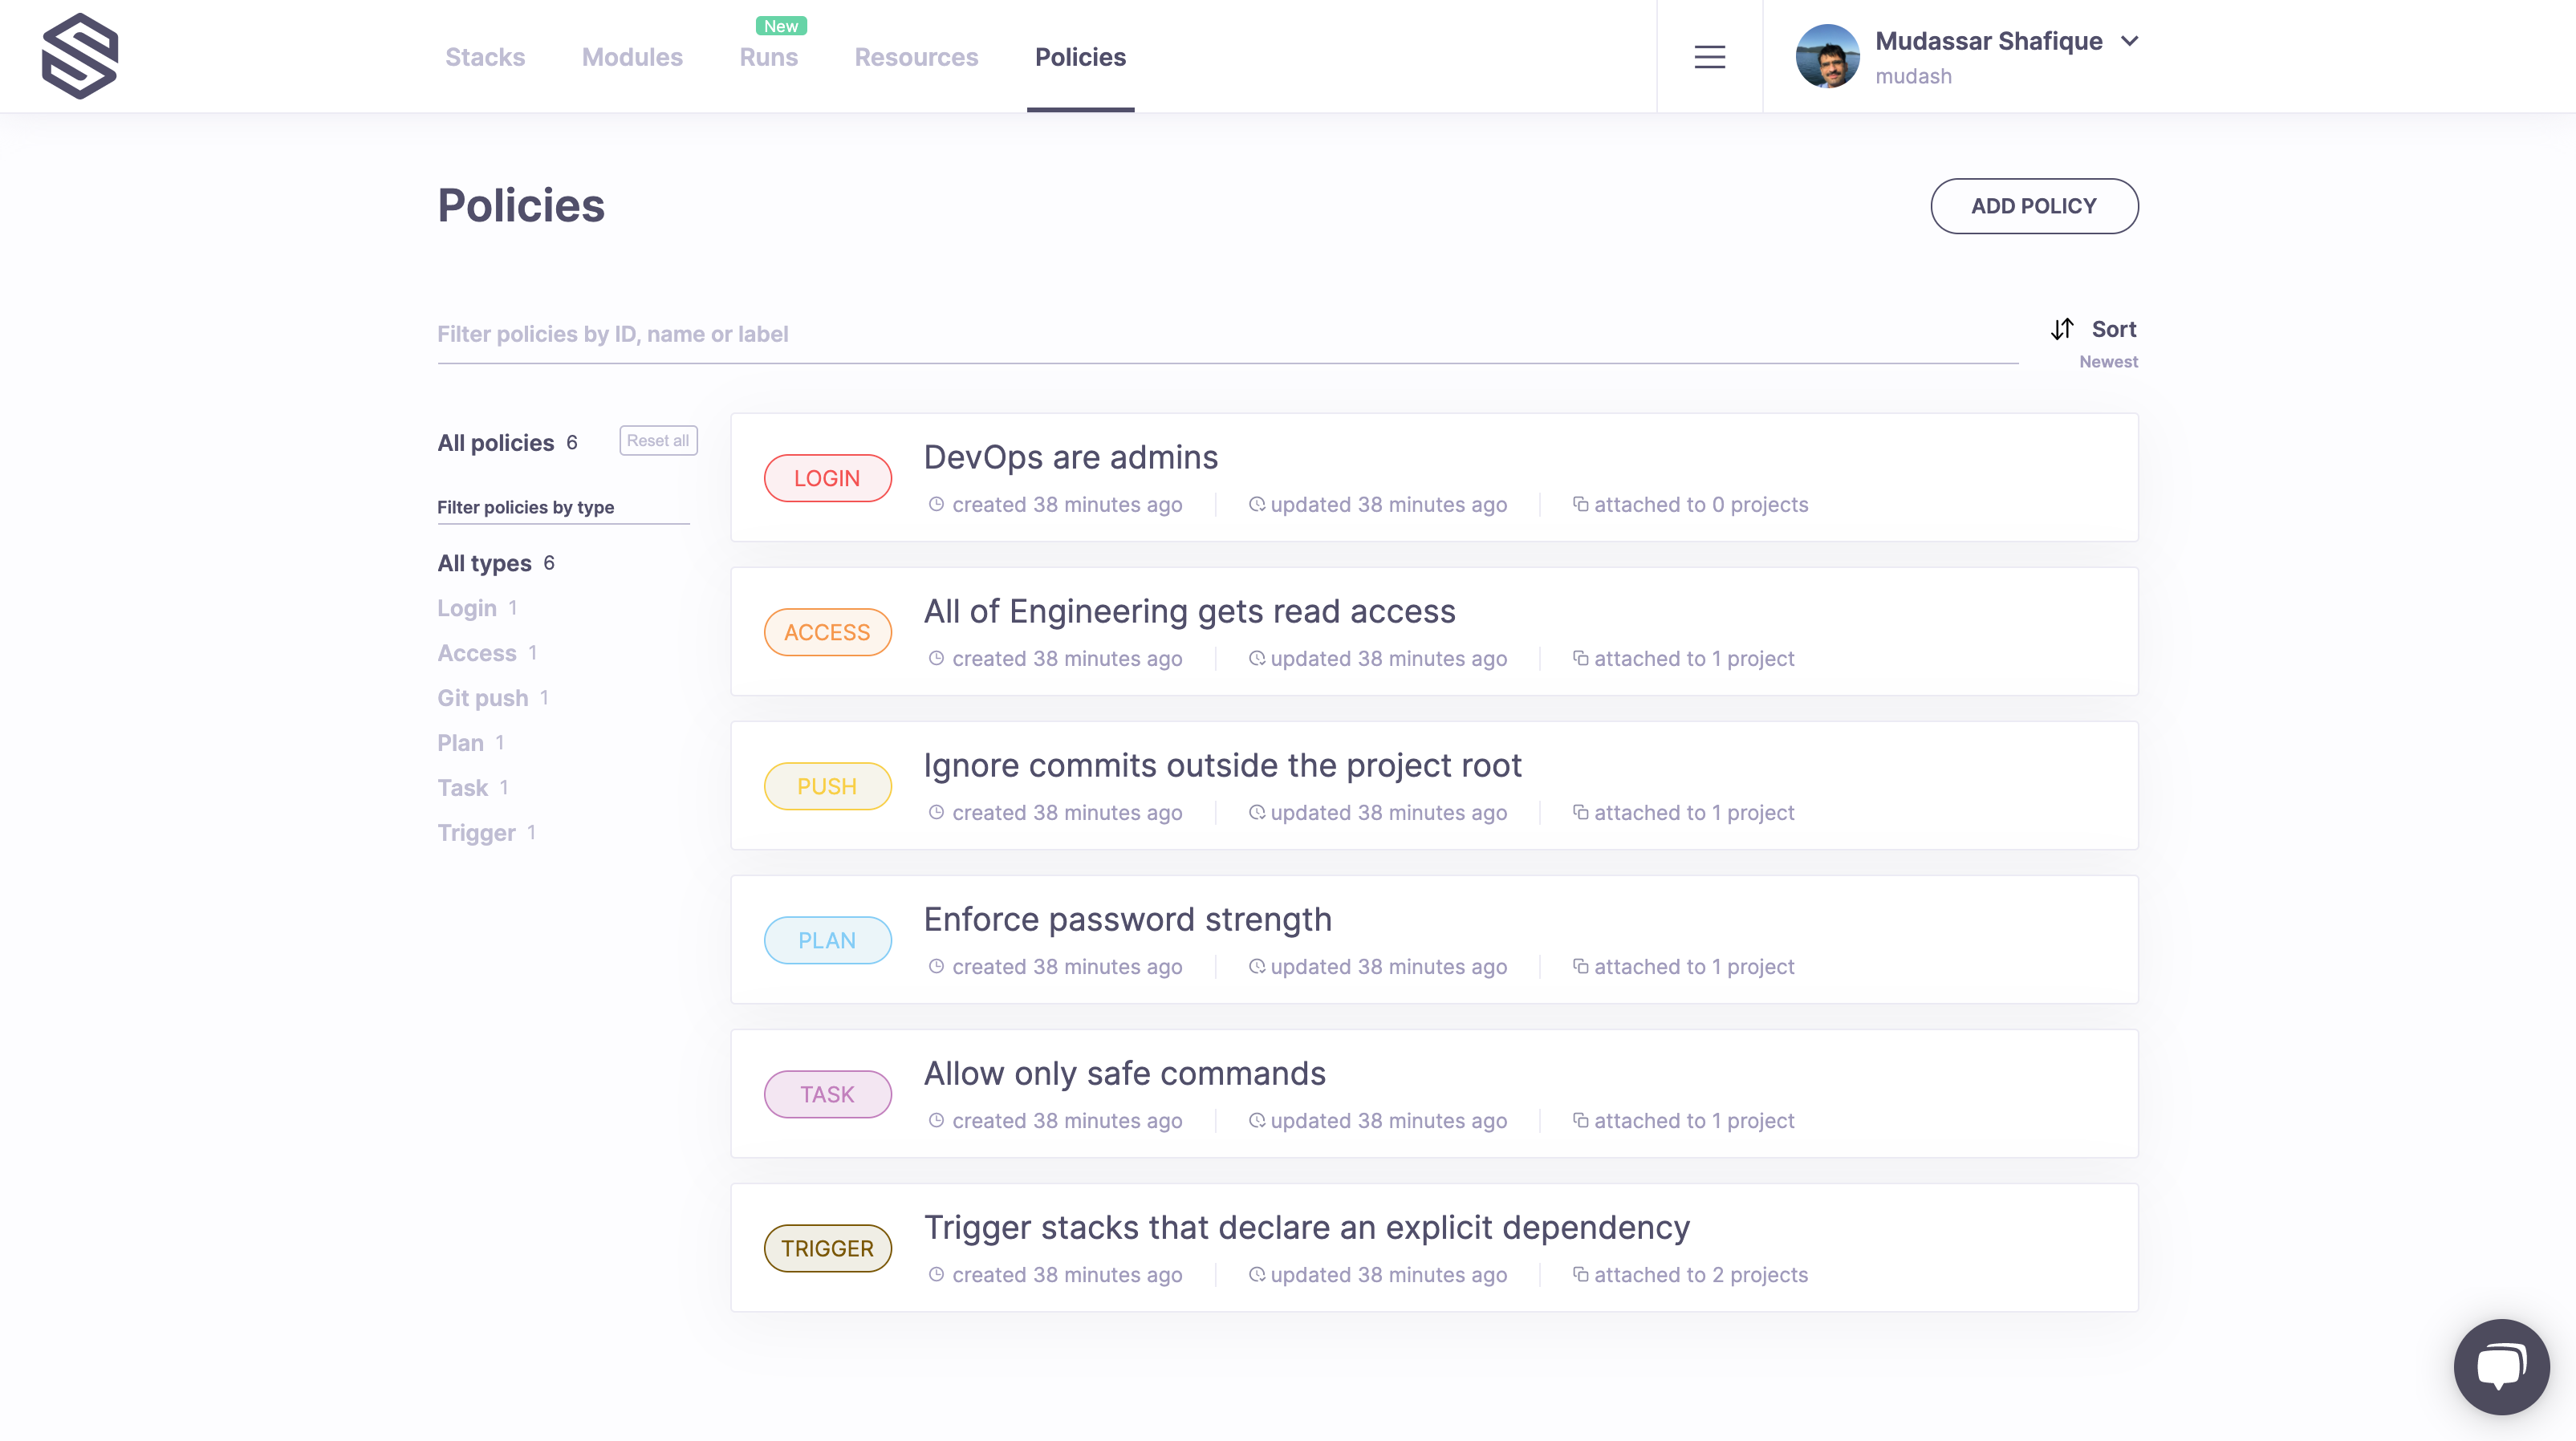
Task: Click the TRIGGER policy type badge
Action: [827, 1248]
